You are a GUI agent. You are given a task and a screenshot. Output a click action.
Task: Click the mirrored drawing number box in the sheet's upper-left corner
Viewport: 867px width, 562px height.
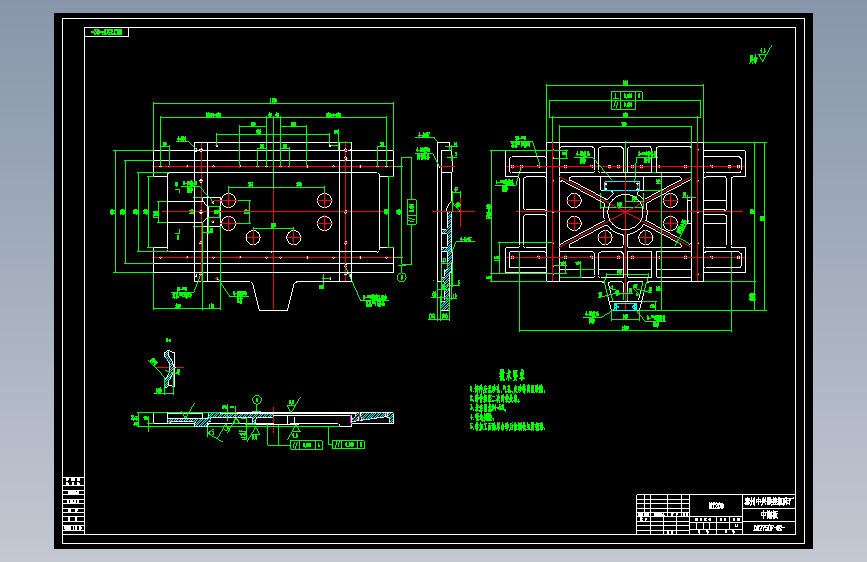click(x=107, y=32)
